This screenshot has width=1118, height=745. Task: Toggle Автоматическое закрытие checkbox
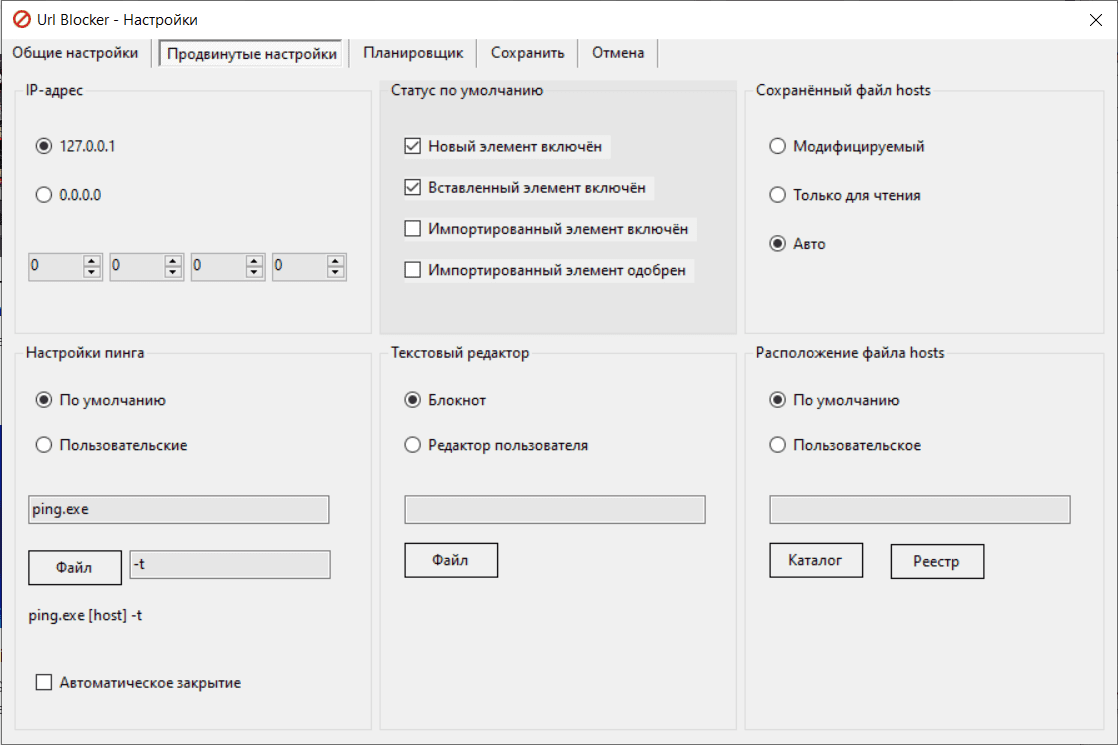tap(43, 683)
